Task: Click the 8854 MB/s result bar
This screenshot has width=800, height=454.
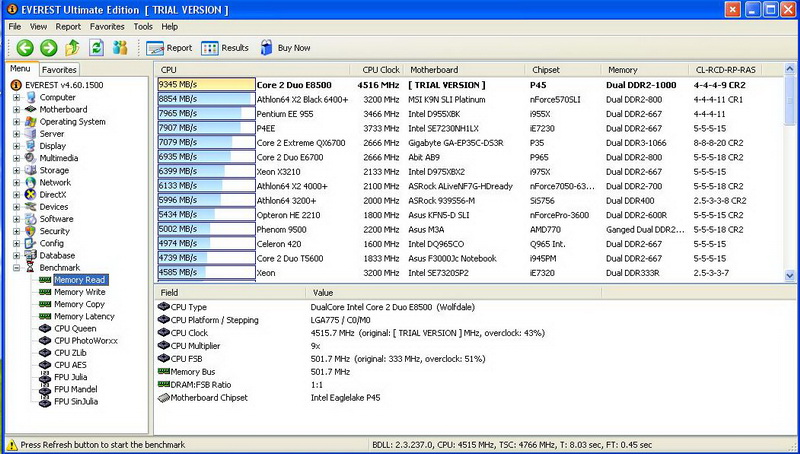Action: 206,99
